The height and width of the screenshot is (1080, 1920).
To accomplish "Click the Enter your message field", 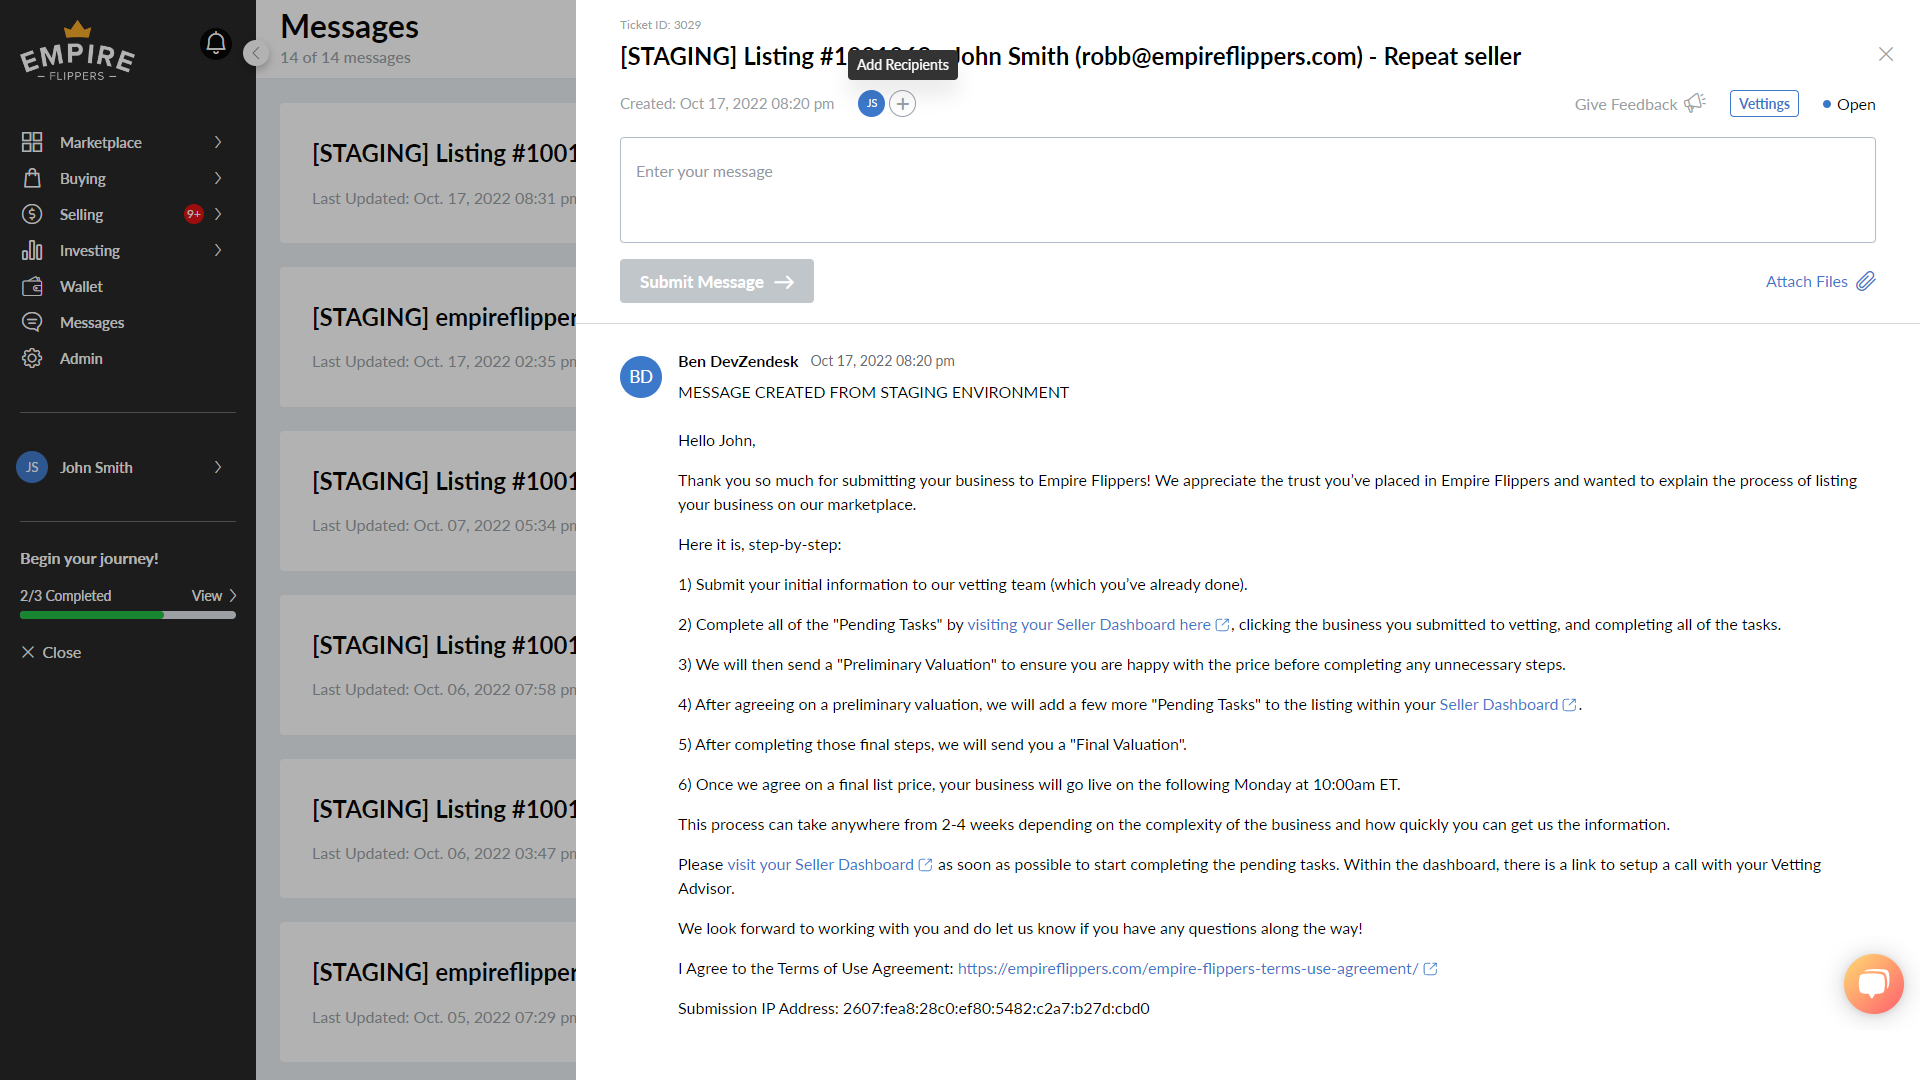I will (1247, 190).
